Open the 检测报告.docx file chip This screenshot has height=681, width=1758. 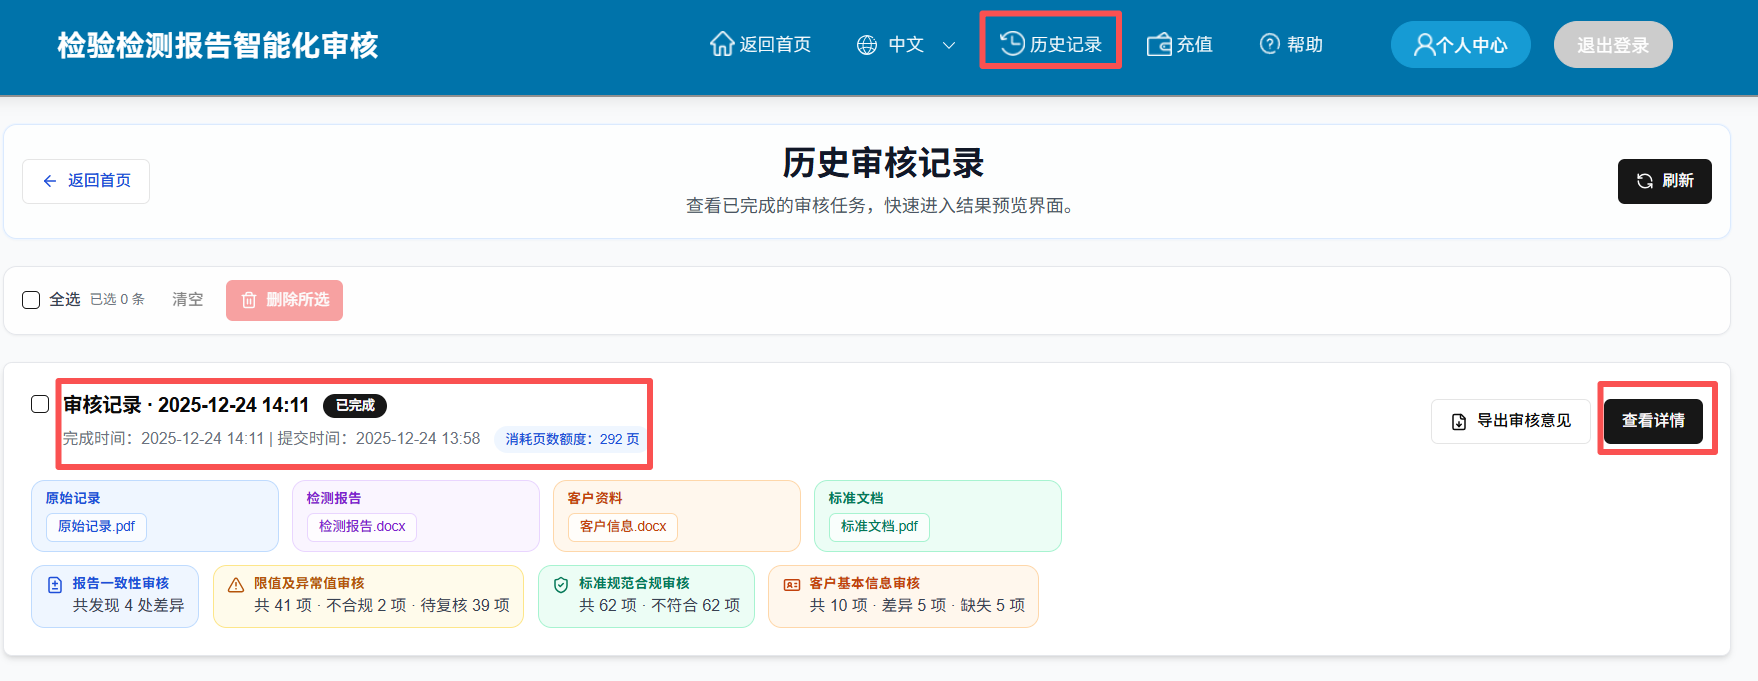click(x=362, y=527)
